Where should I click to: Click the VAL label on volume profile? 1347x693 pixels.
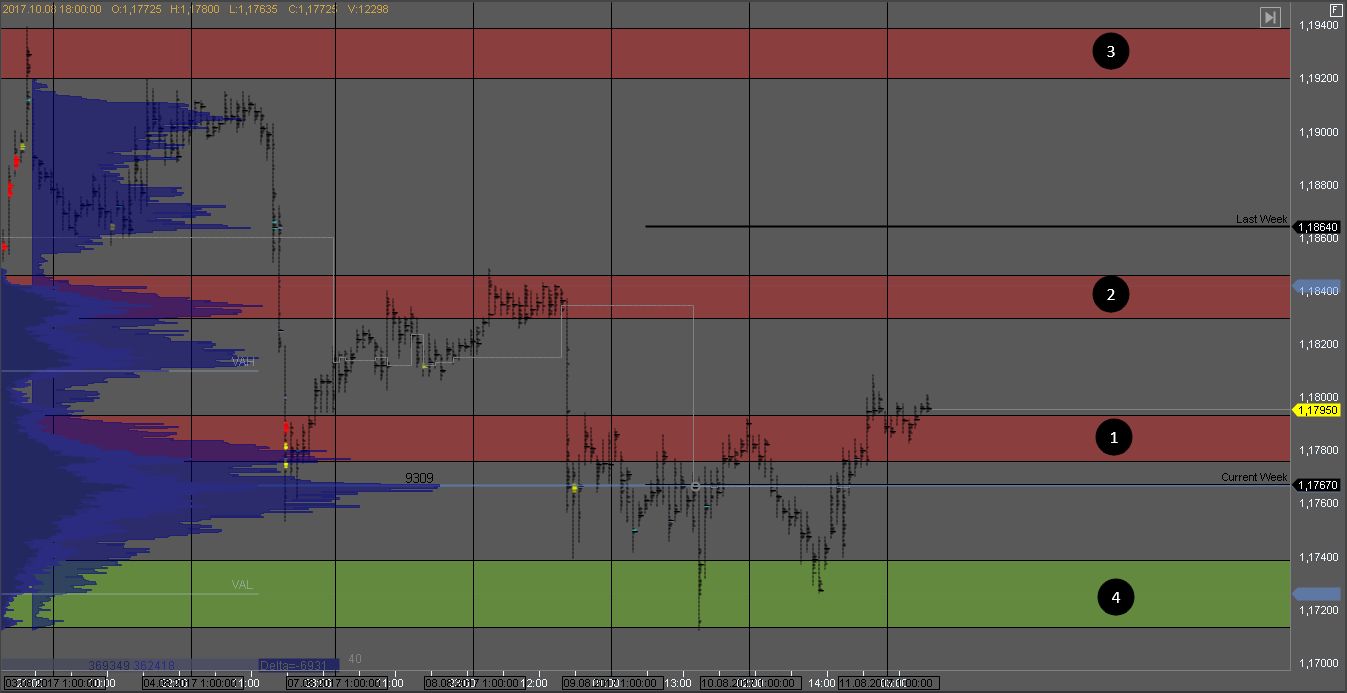242,584
